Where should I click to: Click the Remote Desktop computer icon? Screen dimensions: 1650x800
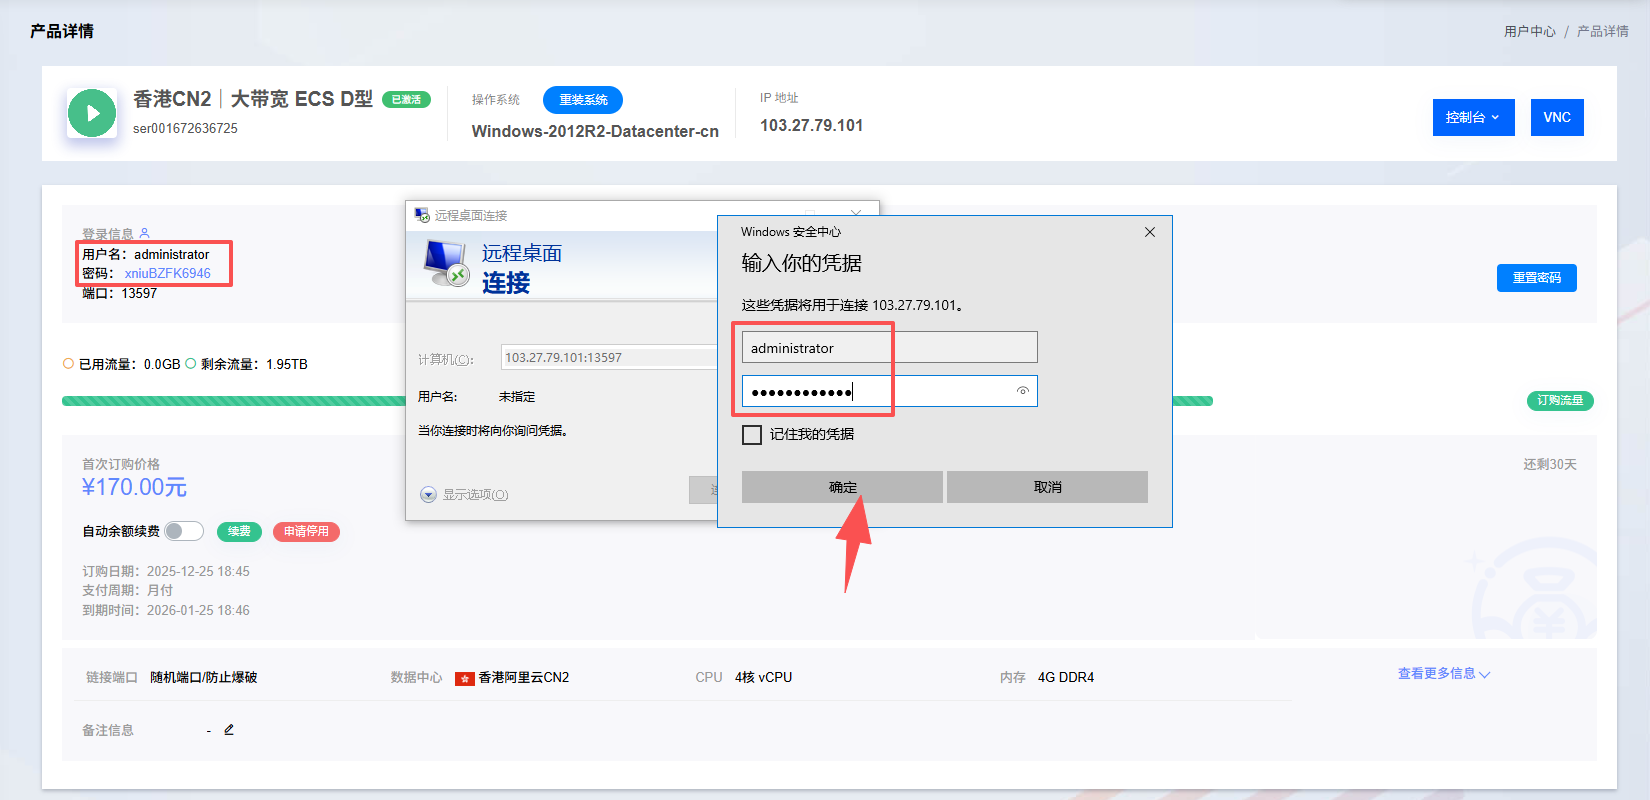tap(445, 264)
